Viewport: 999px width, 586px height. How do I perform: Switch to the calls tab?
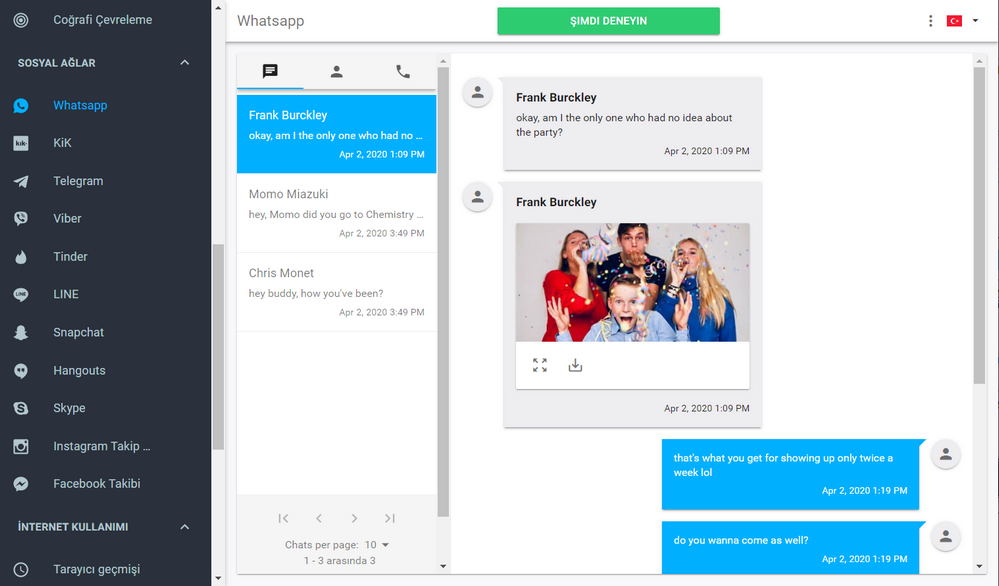point(403,71)
